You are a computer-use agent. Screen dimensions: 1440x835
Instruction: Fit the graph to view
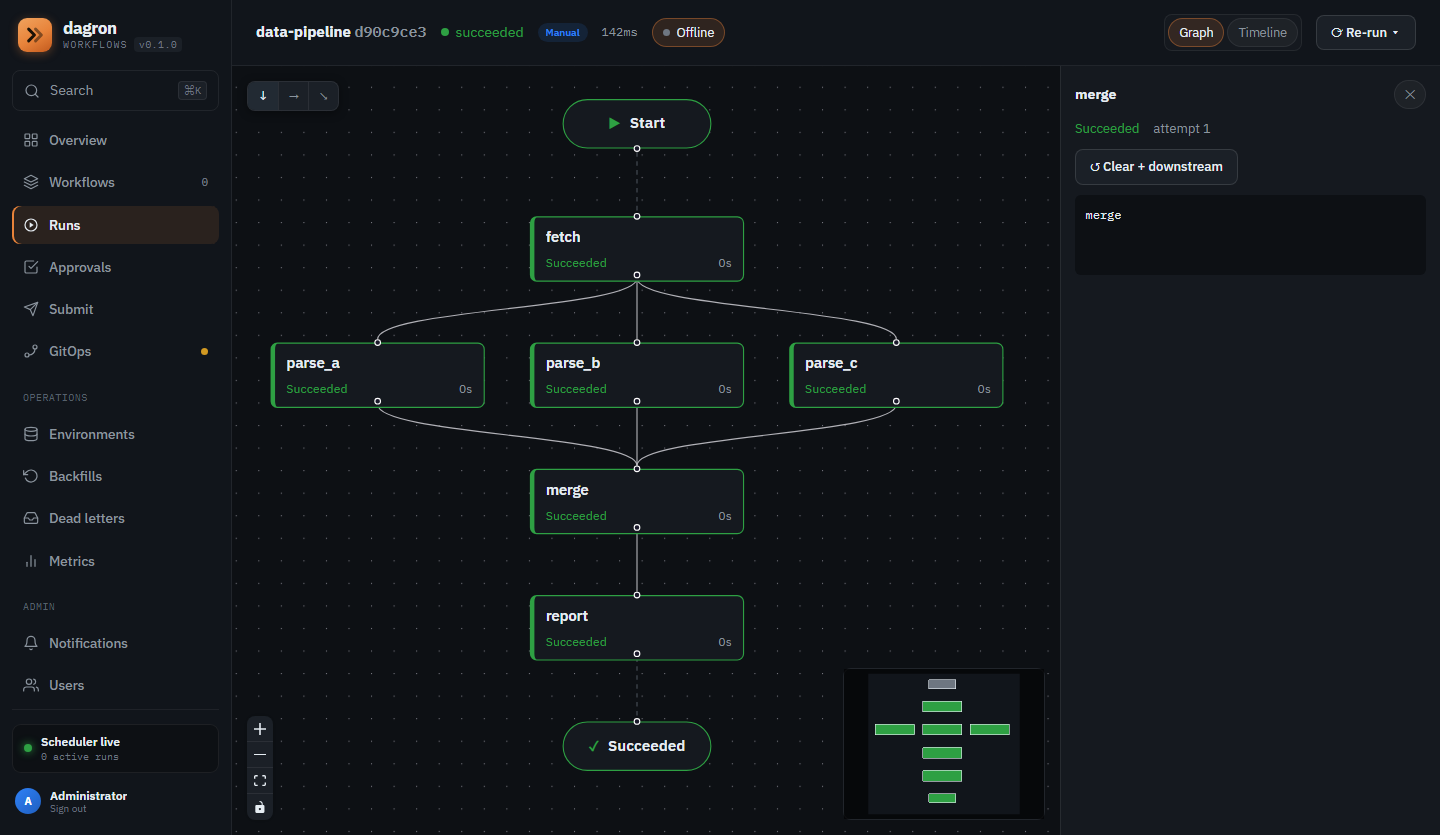click(260, 781)
